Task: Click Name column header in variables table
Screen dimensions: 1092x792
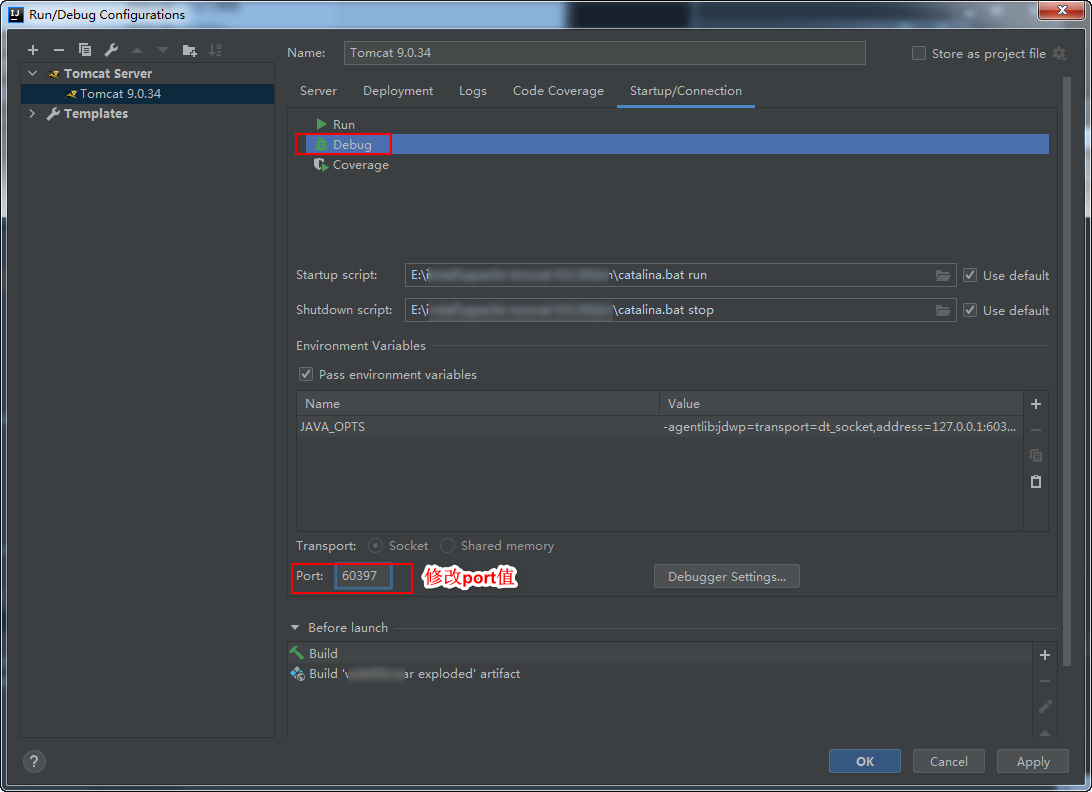Action: point(478,403)
